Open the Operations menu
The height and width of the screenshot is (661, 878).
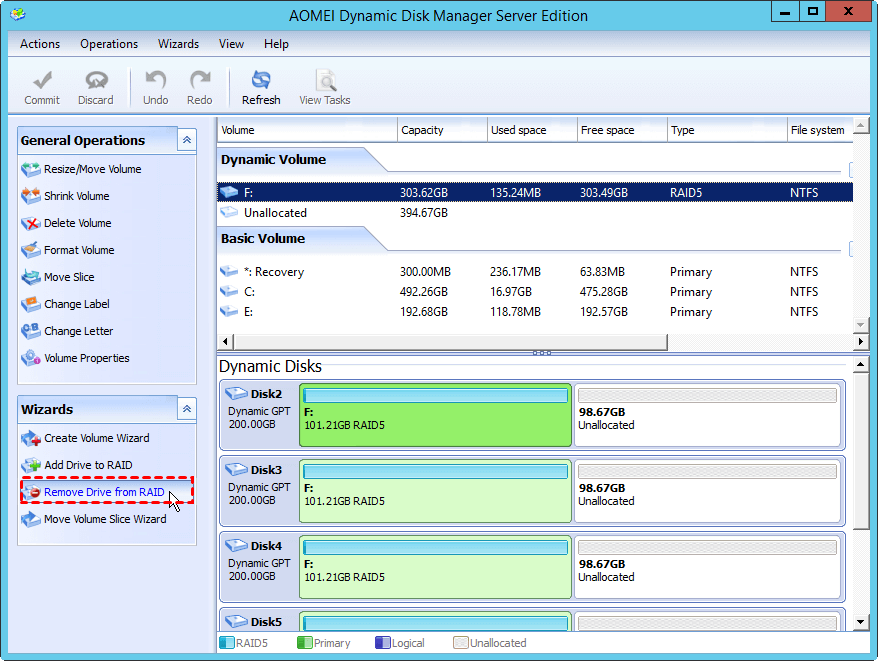coord(109,44)
